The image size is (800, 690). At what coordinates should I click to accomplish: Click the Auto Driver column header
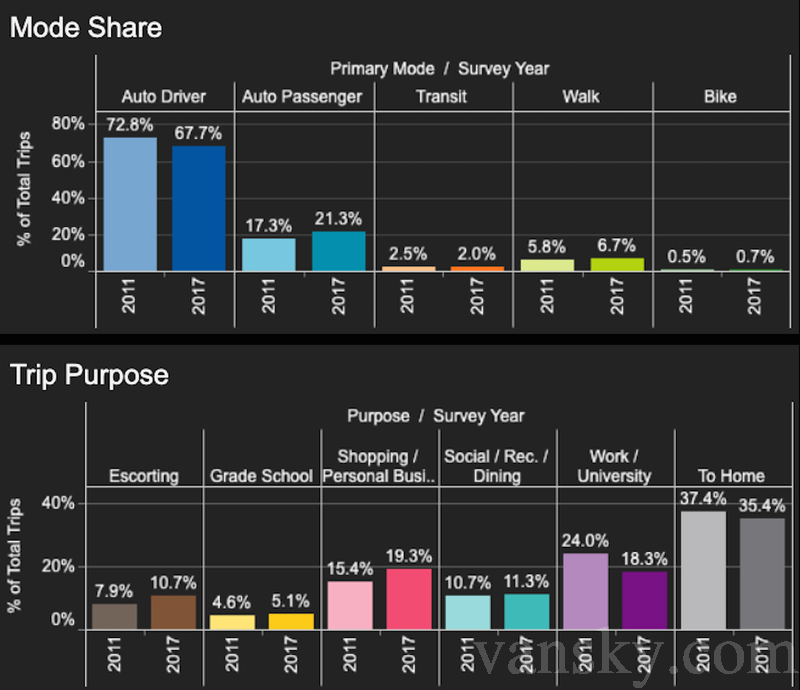pos(164,97)
